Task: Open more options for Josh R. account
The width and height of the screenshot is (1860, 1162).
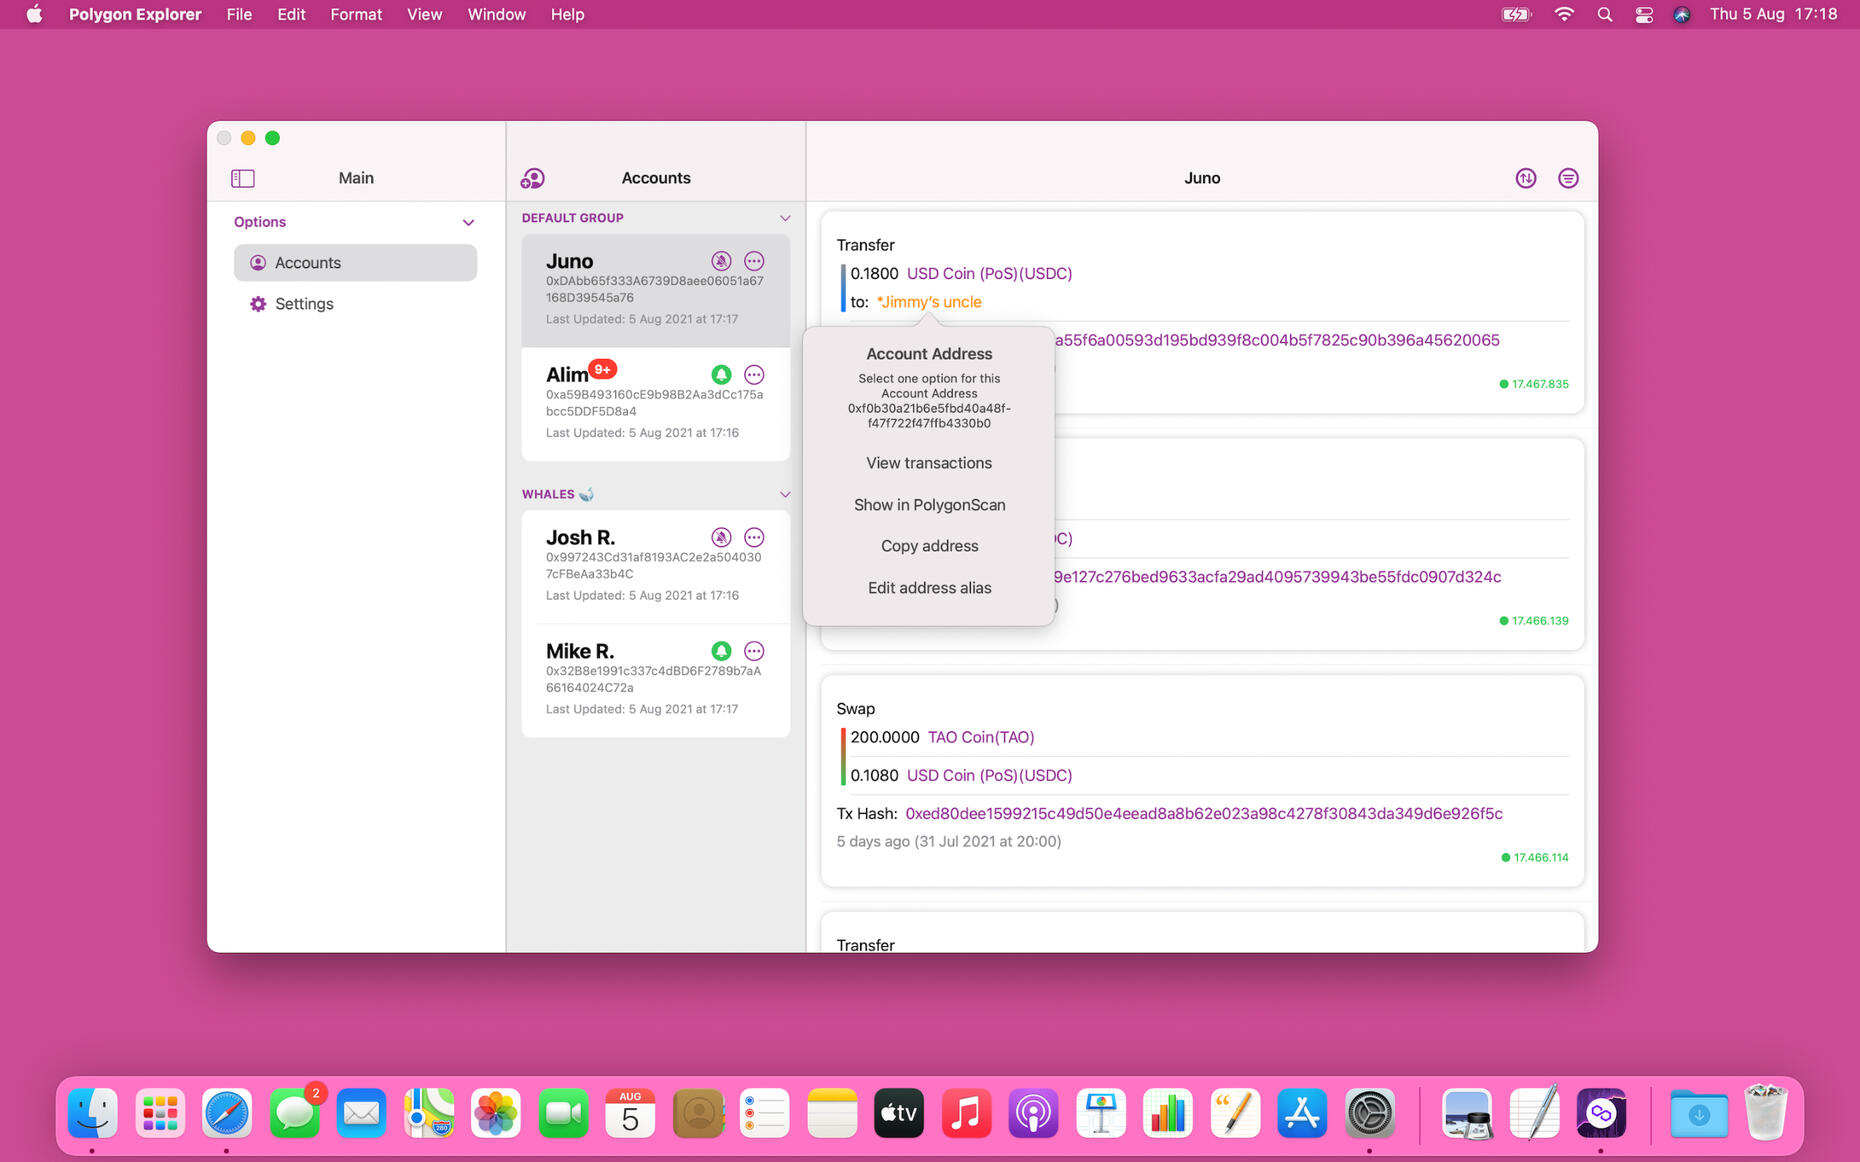Action: [754, 537]
